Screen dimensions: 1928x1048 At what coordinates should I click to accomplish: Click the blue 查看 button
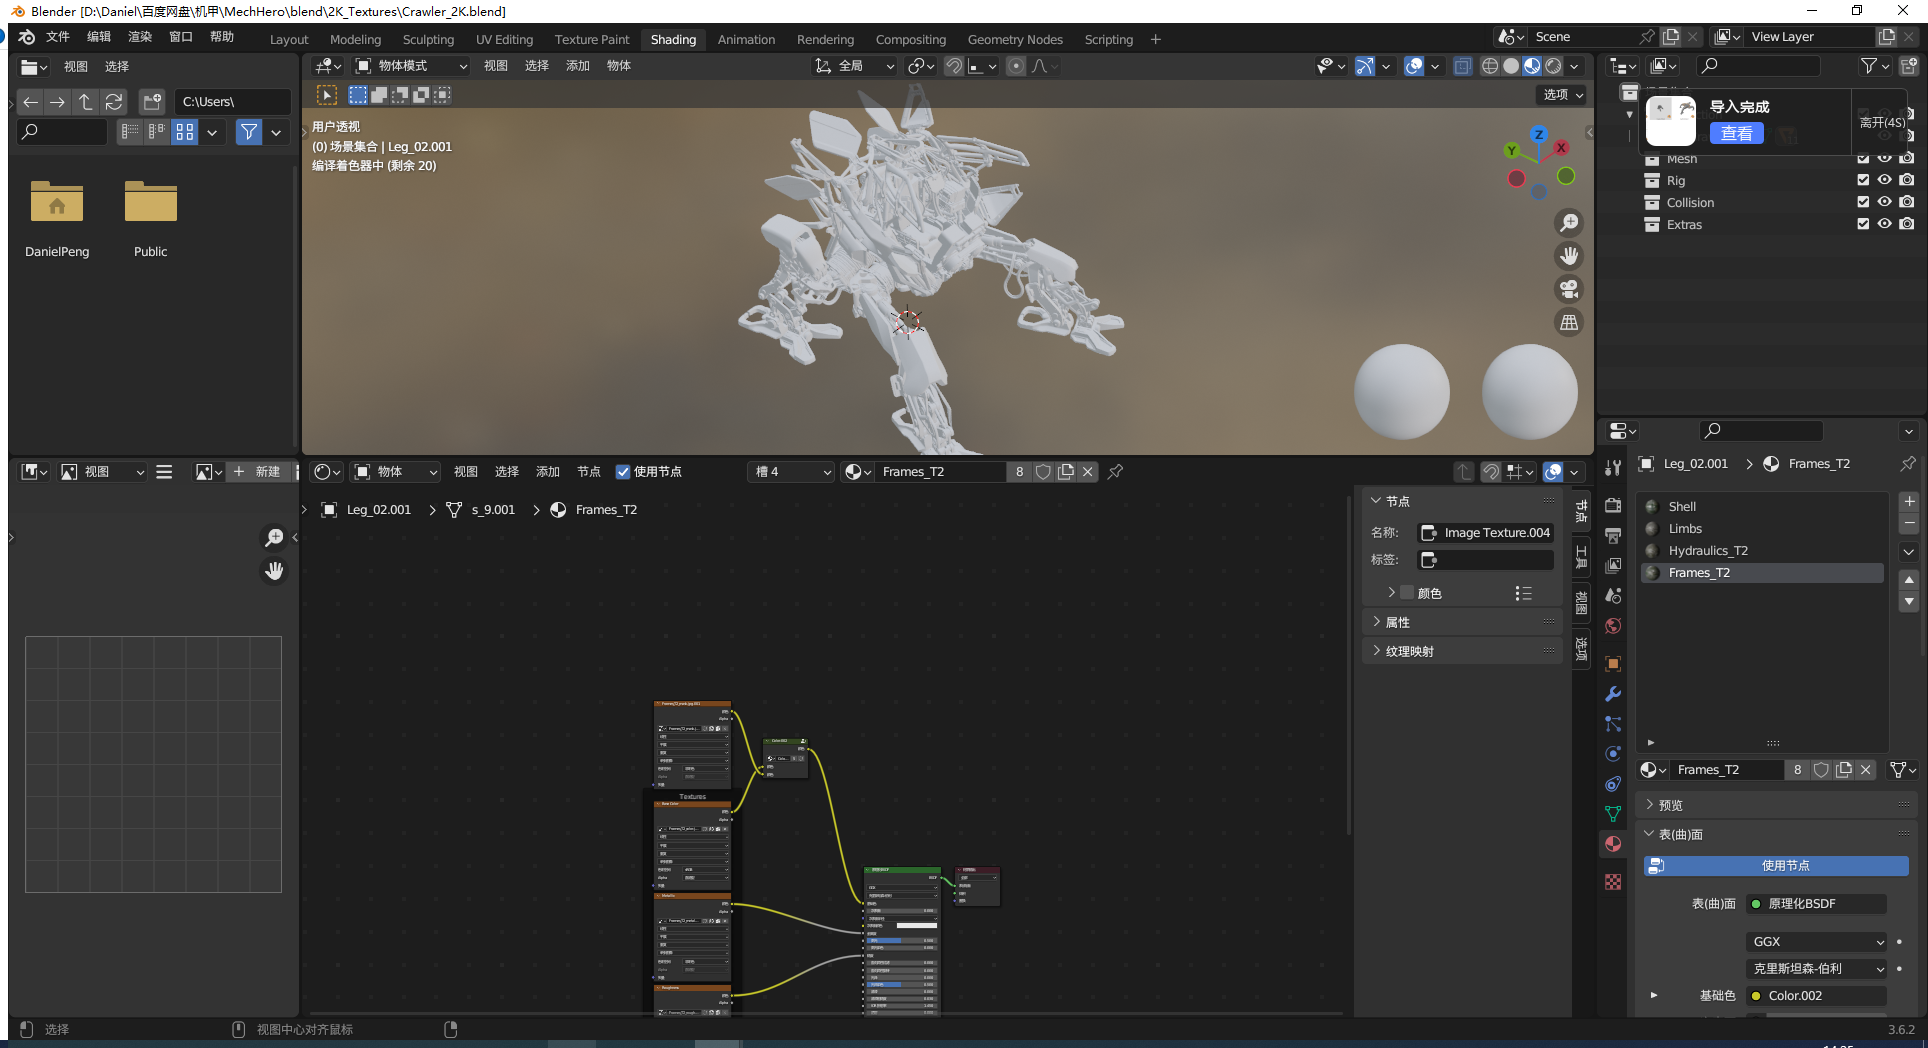[1736, 133]
